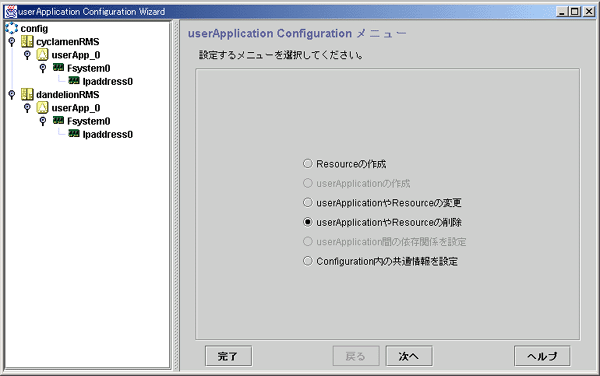
Task: Click Fsystem0 resource icon under dandelionRMS
Action: click(x=59, y=120)
